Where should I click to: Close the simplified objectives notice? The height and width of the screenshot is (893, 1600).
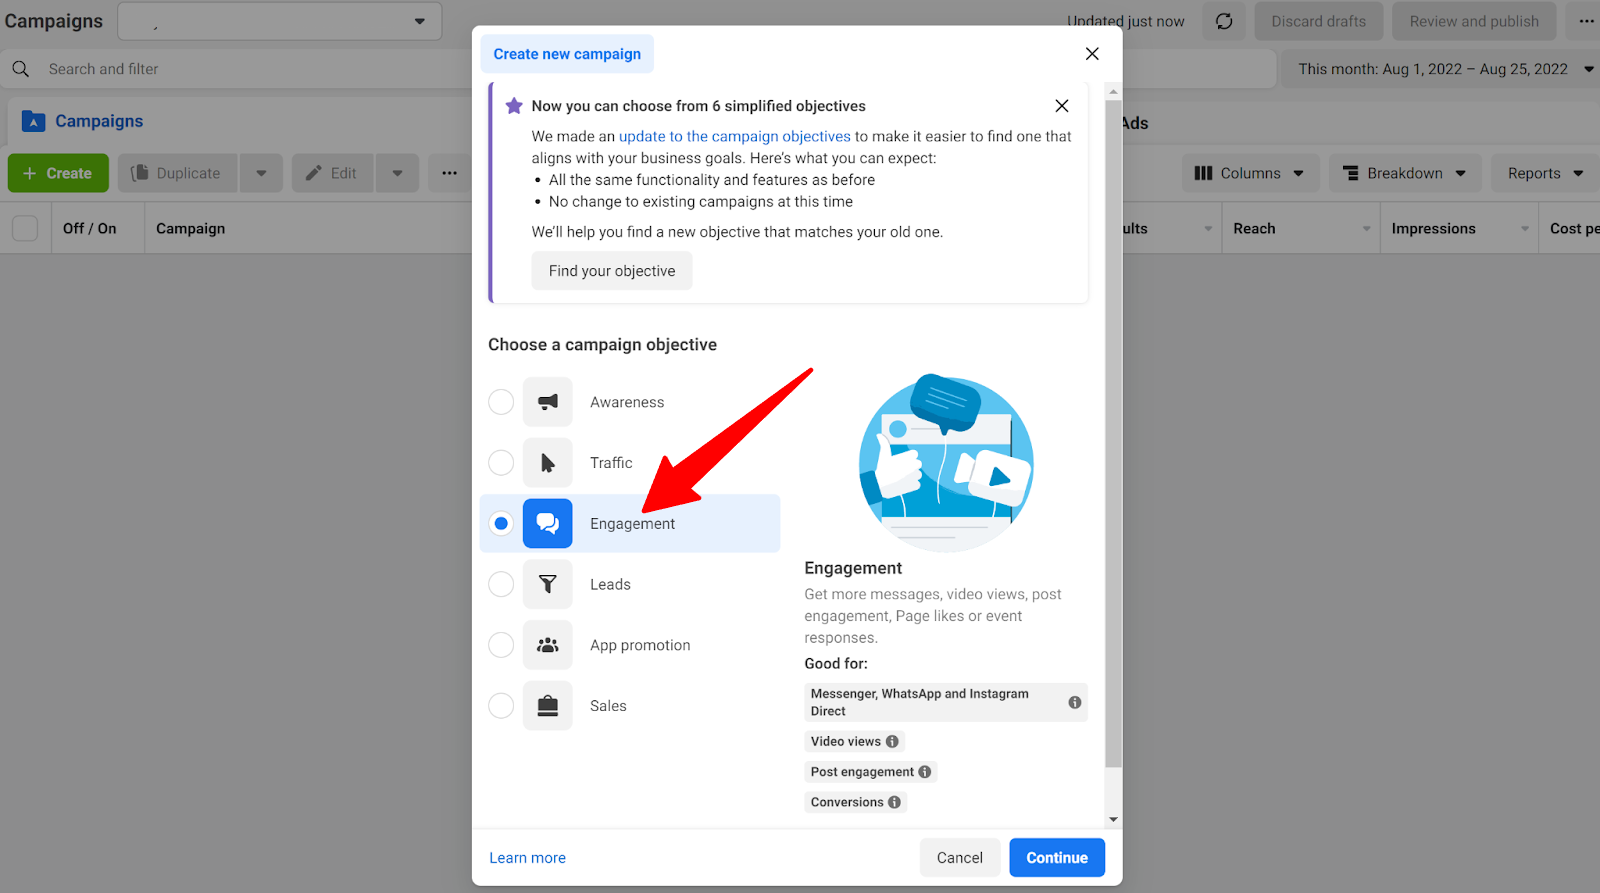point(1062,106)
